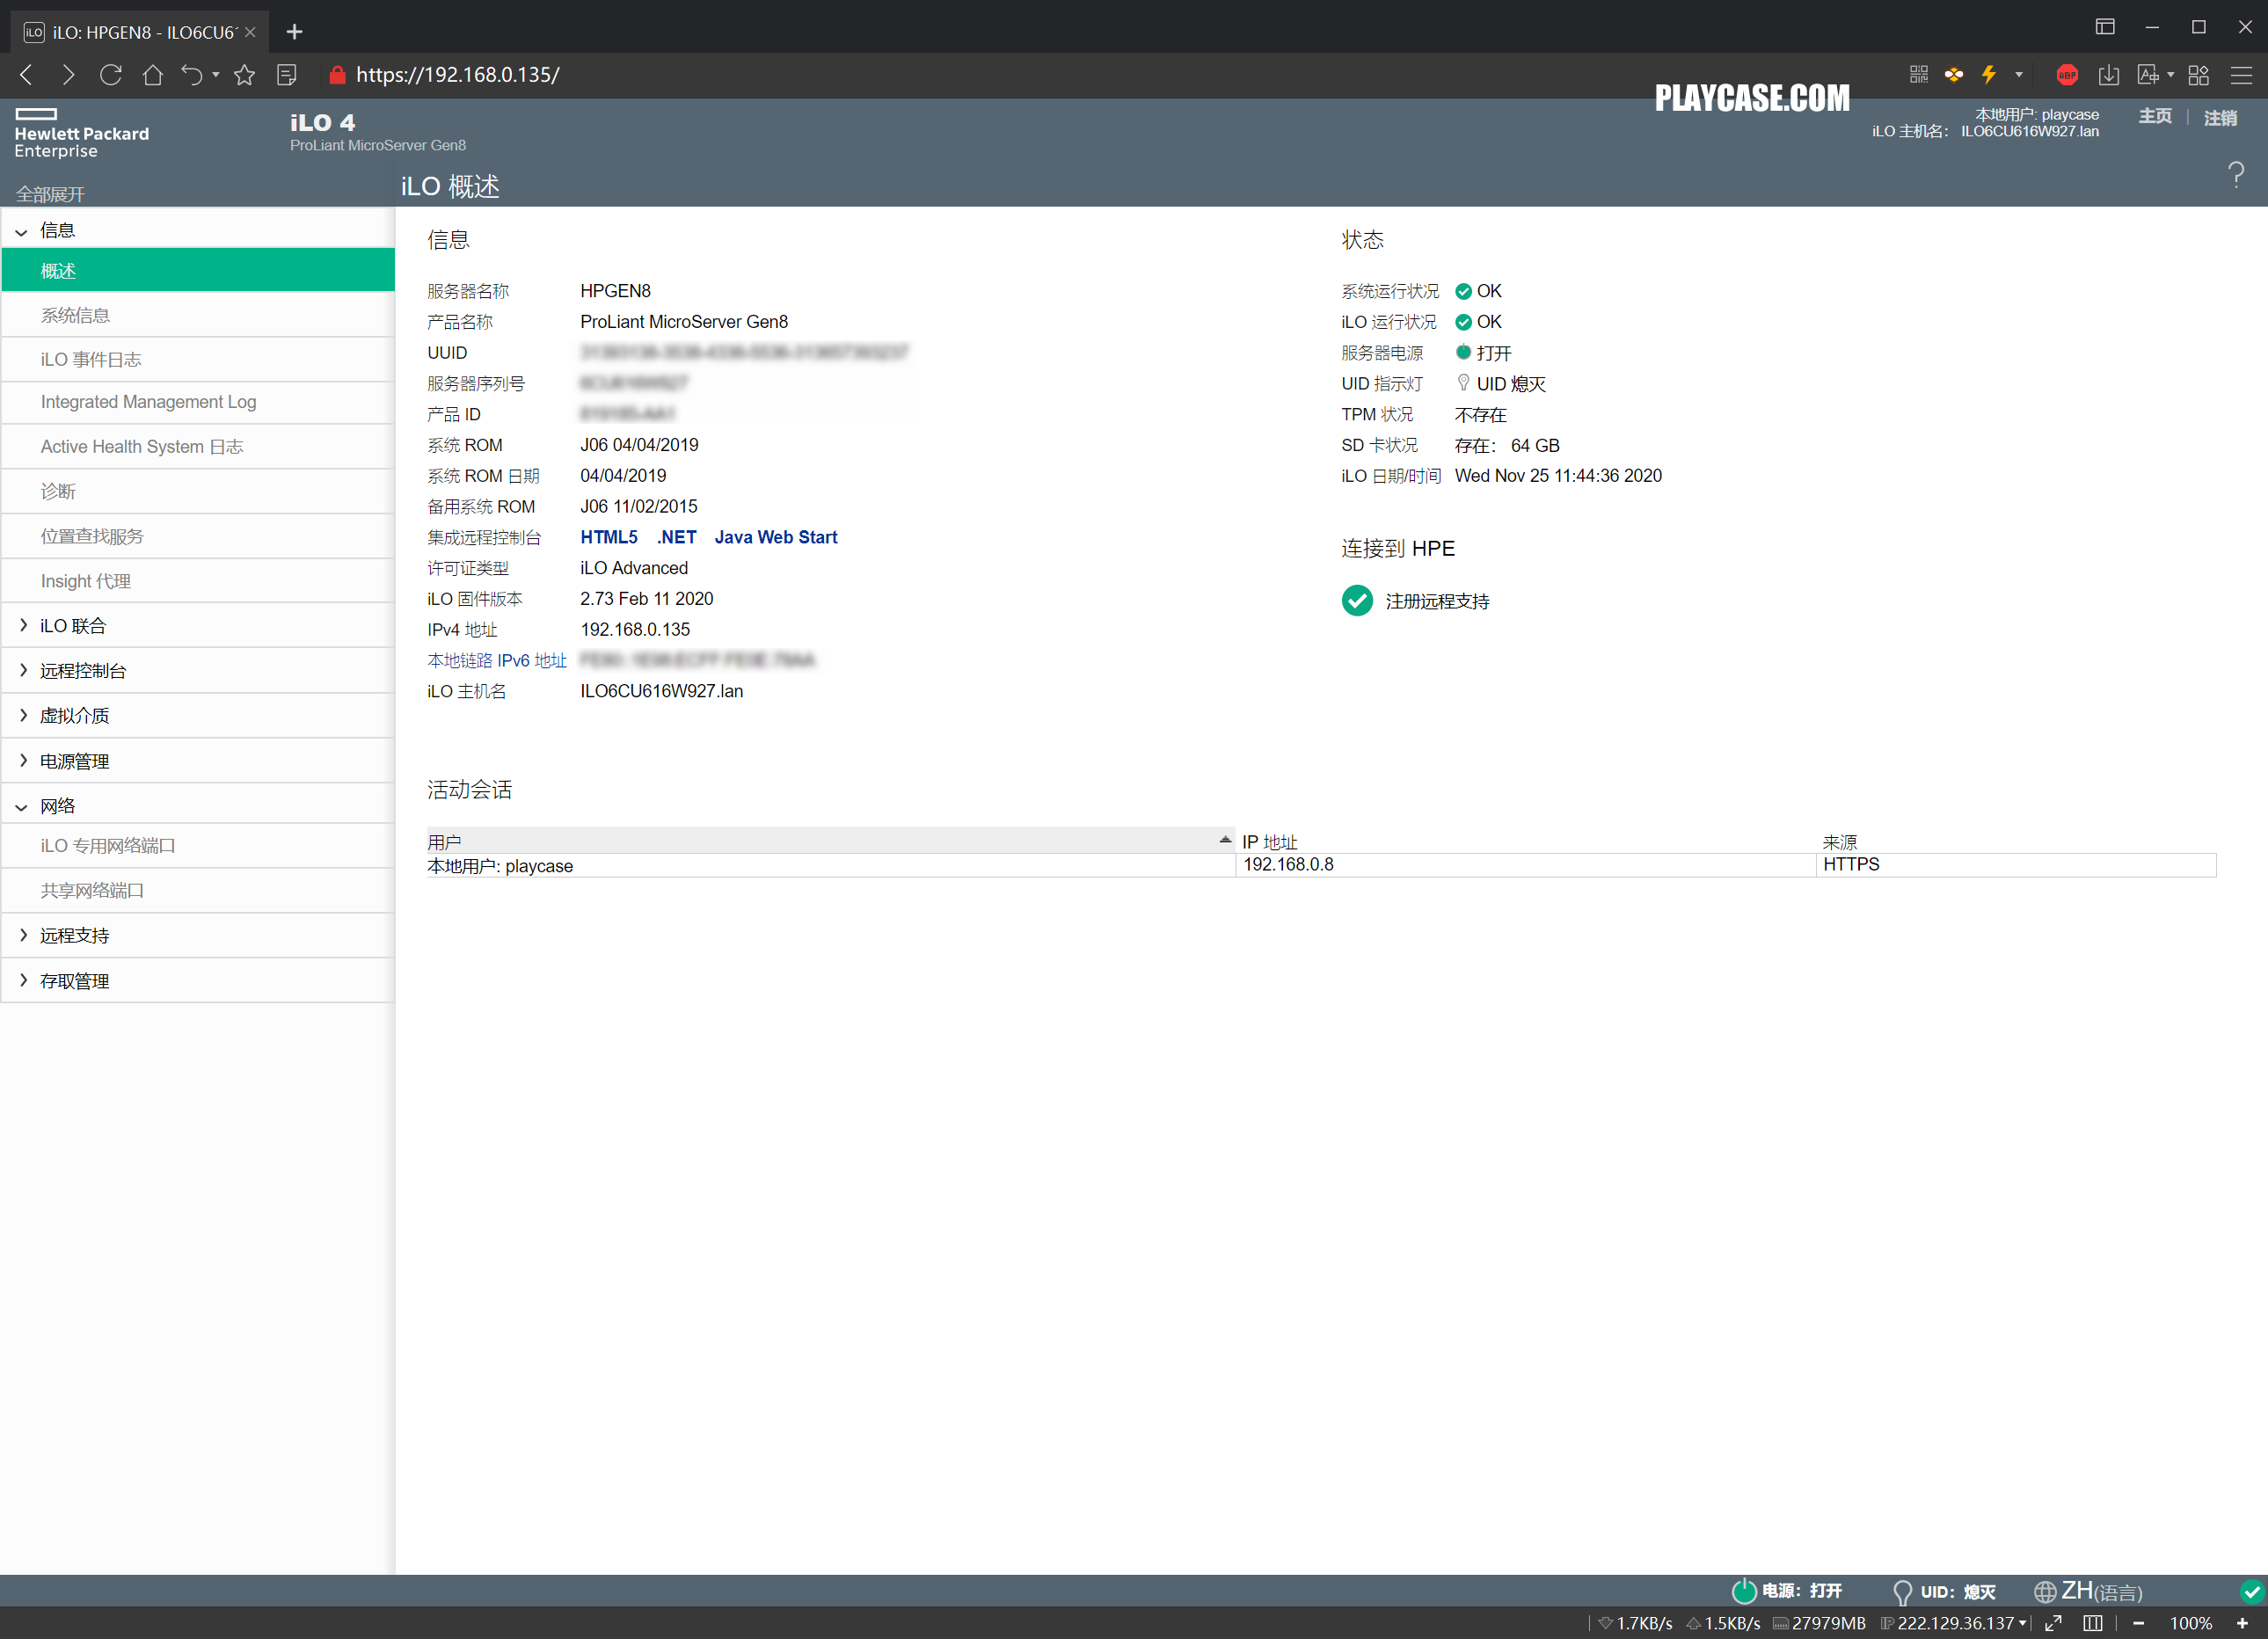Open the reader mode icon
The height and width of the screenshot is (1639, 2268).
click(x=287, y=75)
